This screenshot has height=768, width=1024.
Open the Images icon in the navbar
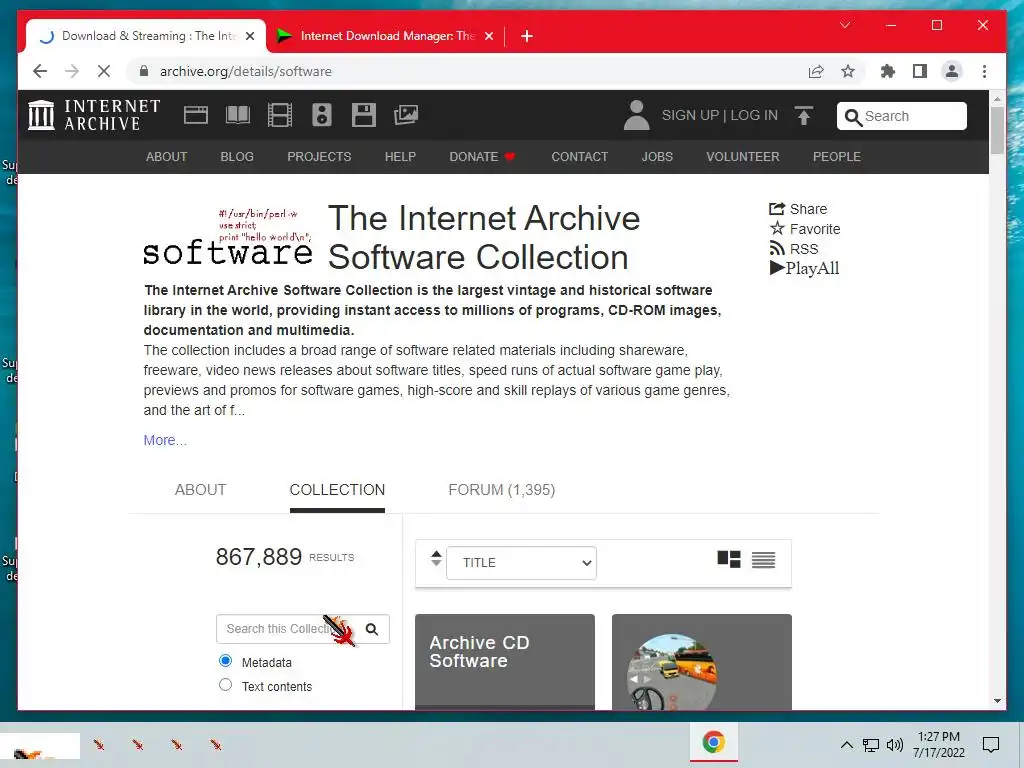(x=406, y=115)
